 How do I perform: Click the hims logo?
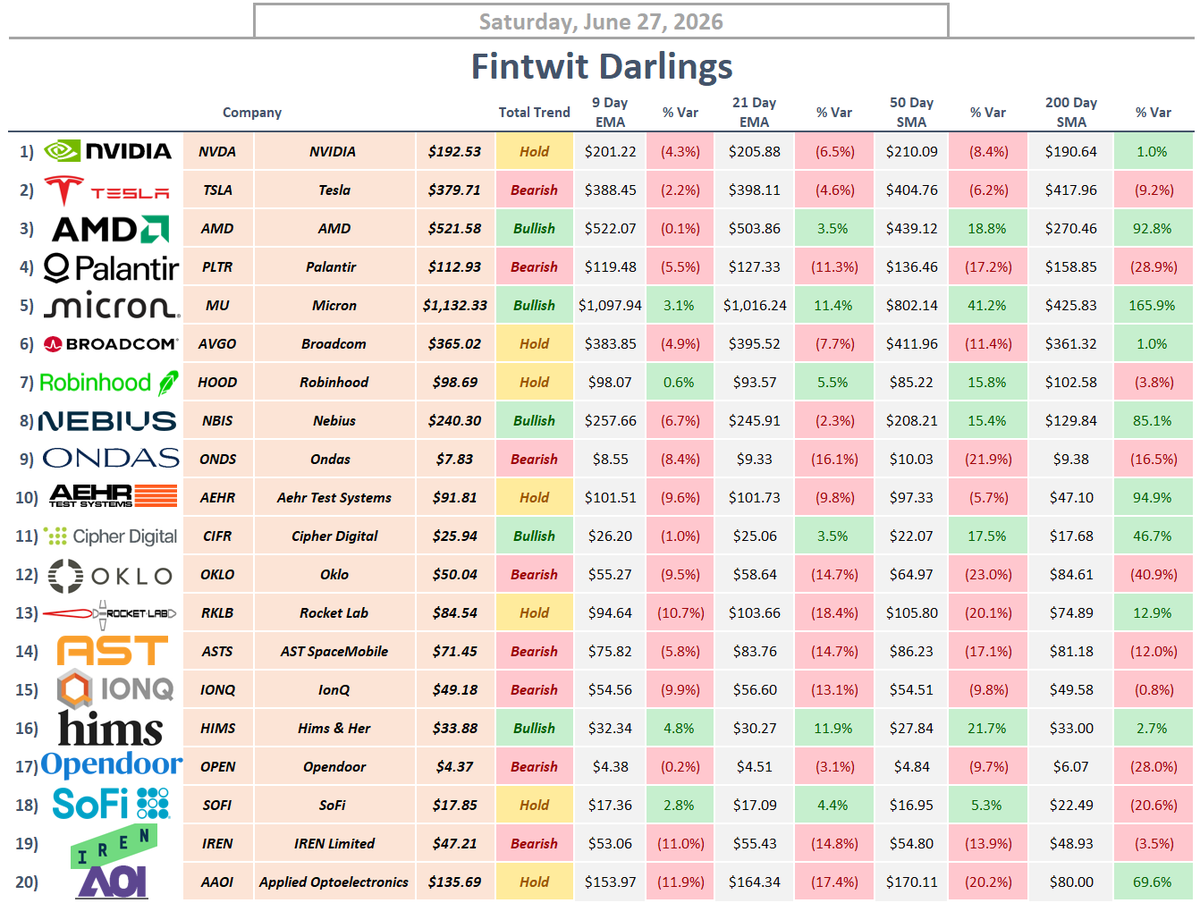111,727
